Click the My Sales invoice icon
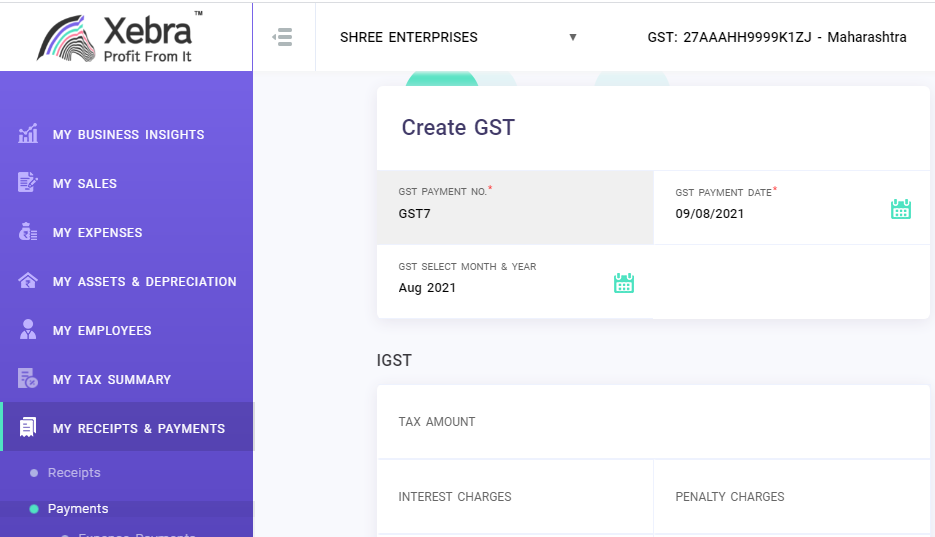Screen dimensions: 935x537 [x=28, y=183]
